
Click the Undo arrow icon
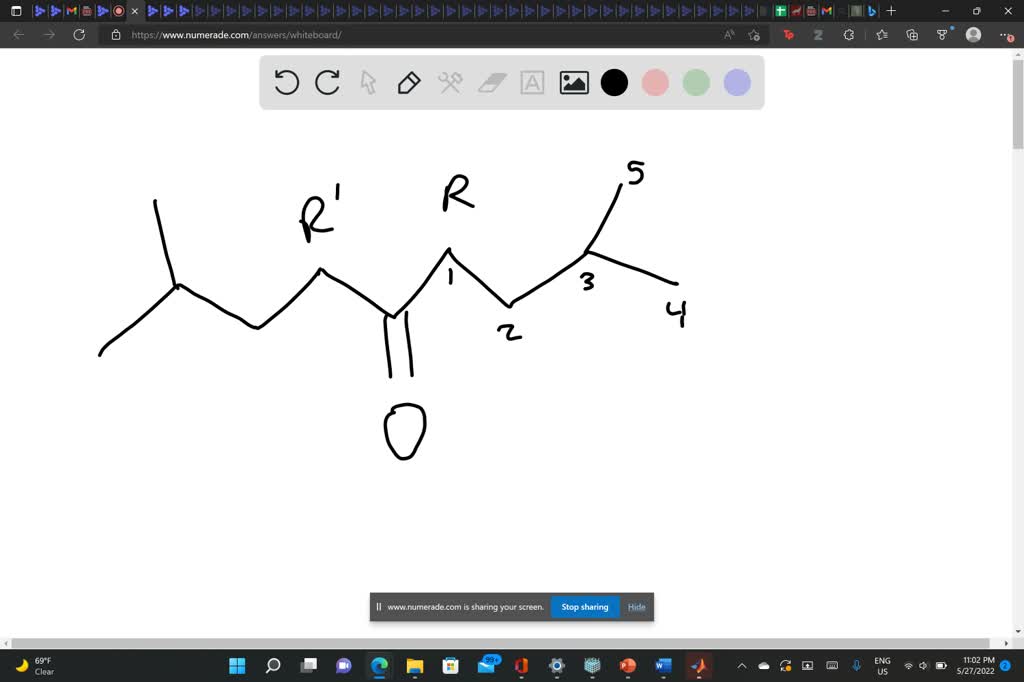point(287,83)
